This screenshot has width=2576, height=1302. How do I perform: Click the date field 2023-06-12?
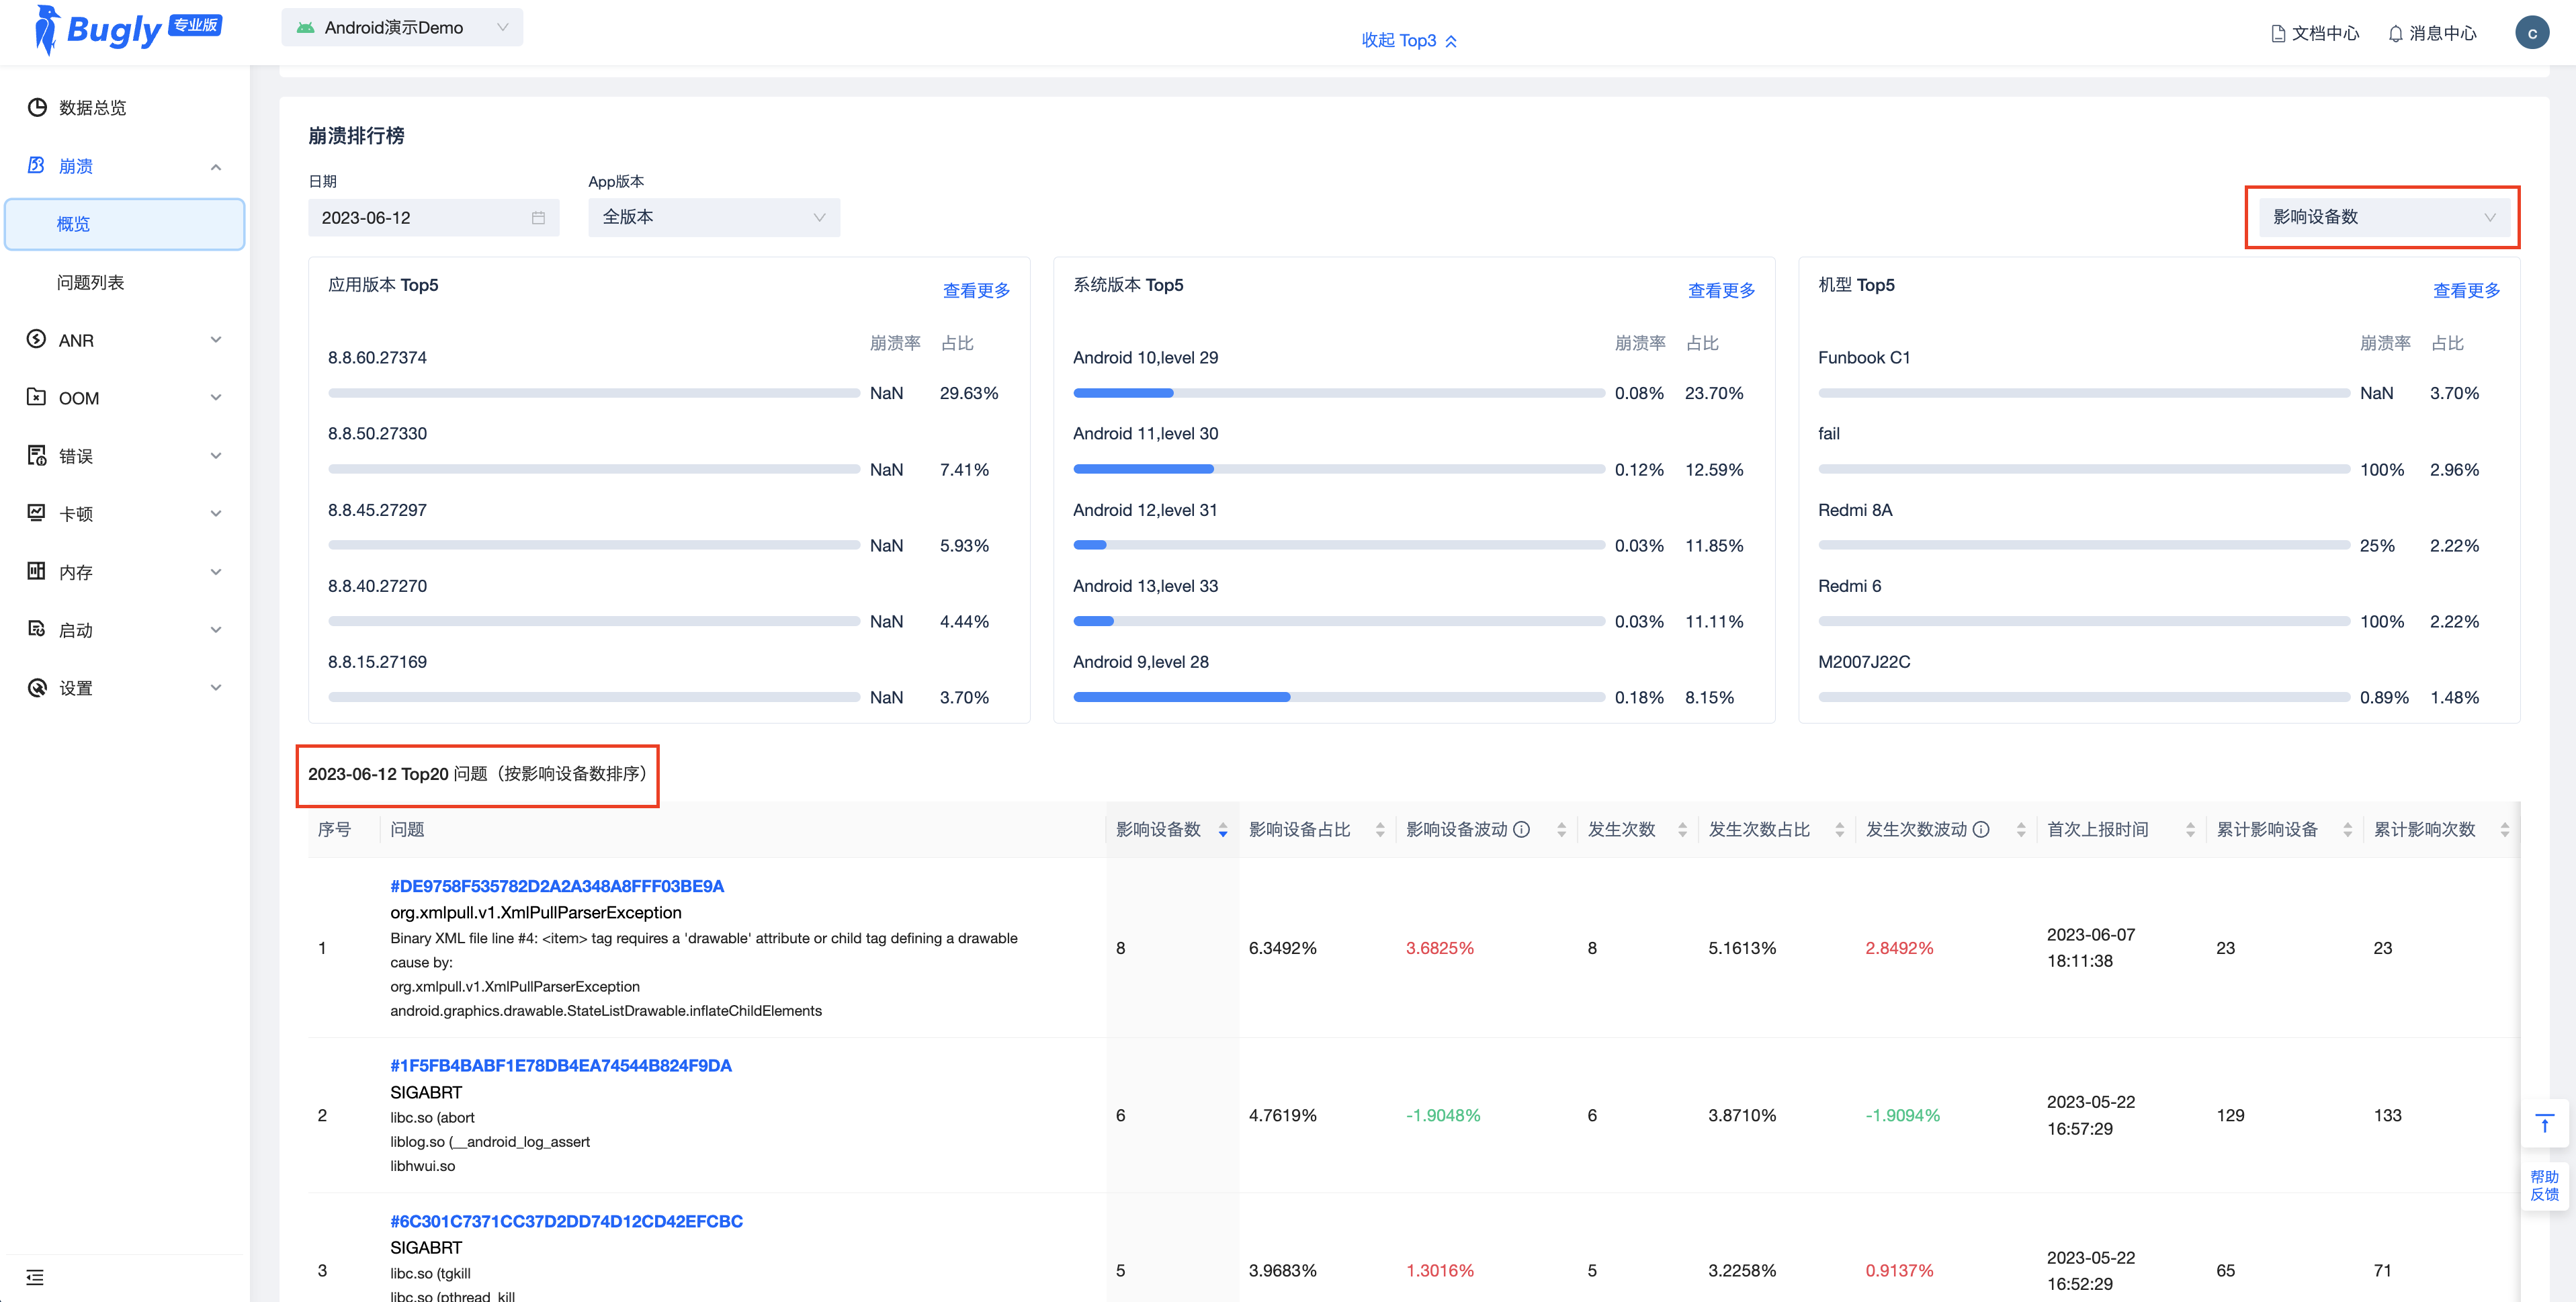[x=433, y=217]
